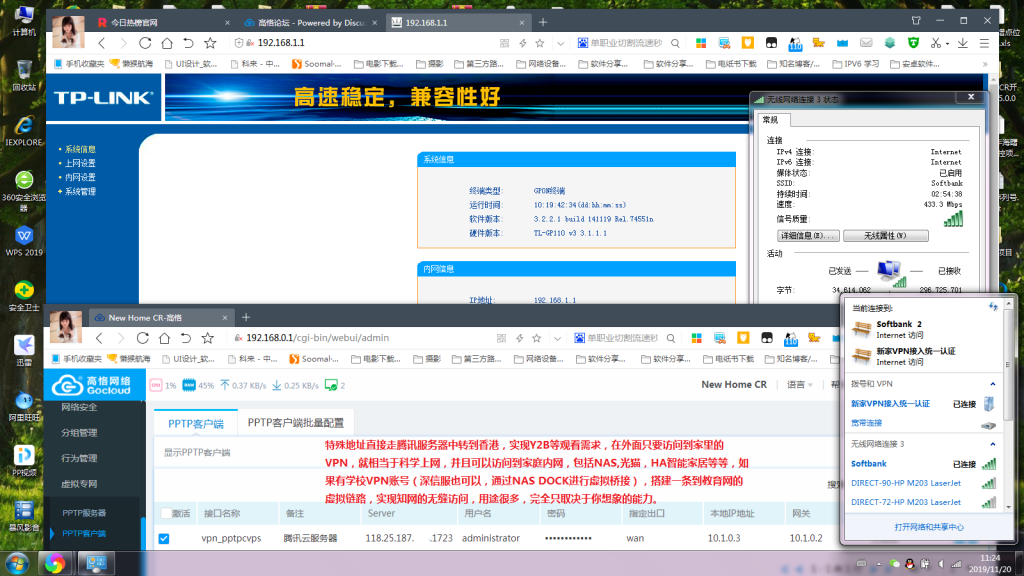This screenshot has width=1024, height=576.
Task: Click the lightning speed-mode icon in the top address bar
Action: click(x=522, y=43)
